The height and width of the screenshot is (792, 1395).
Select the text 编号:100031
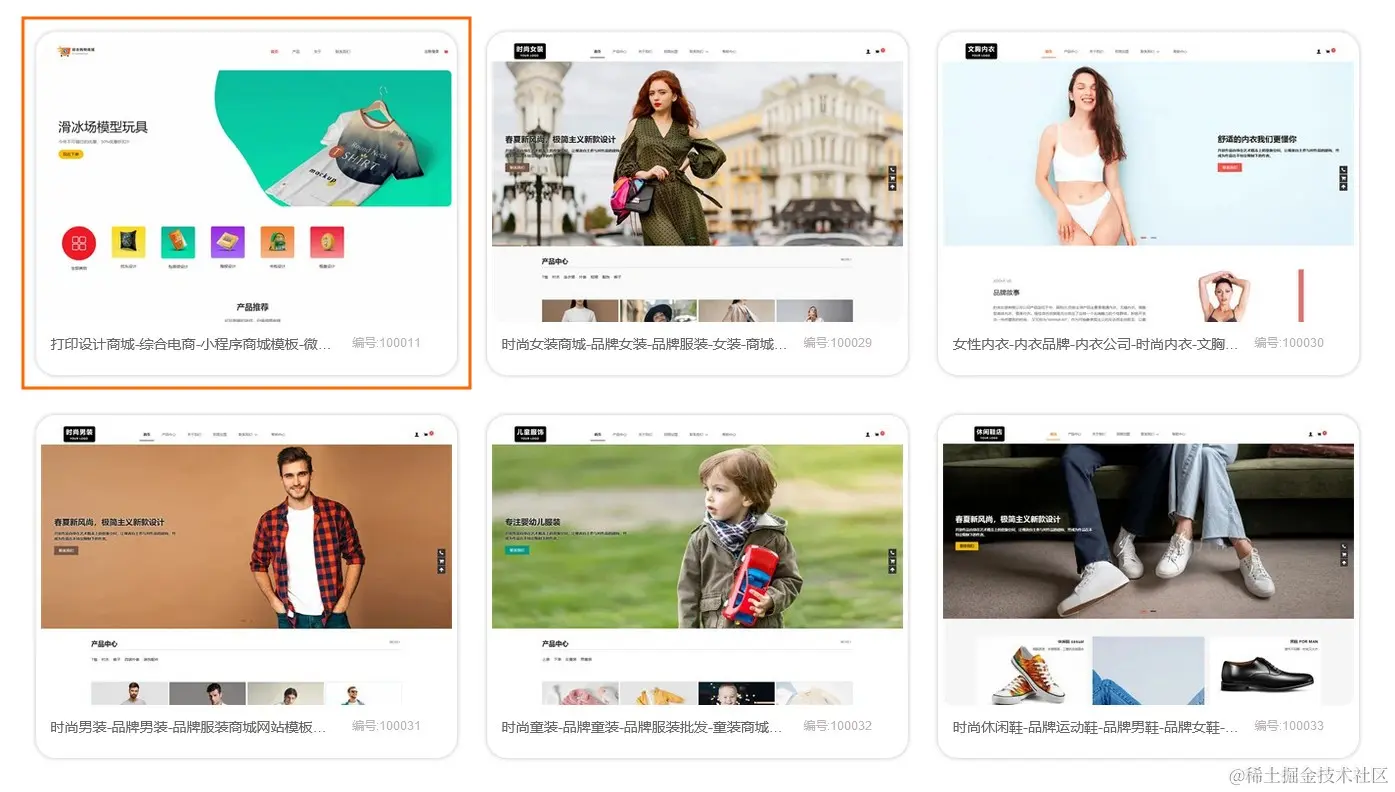coord(386,726)
